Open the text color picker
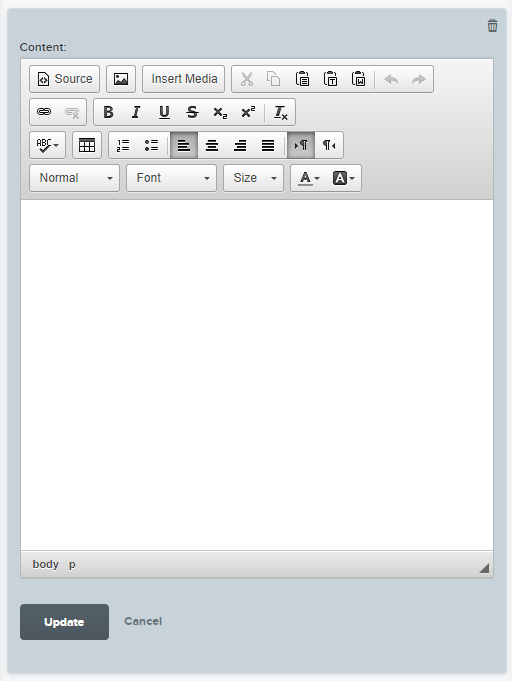 click(308, 178)
